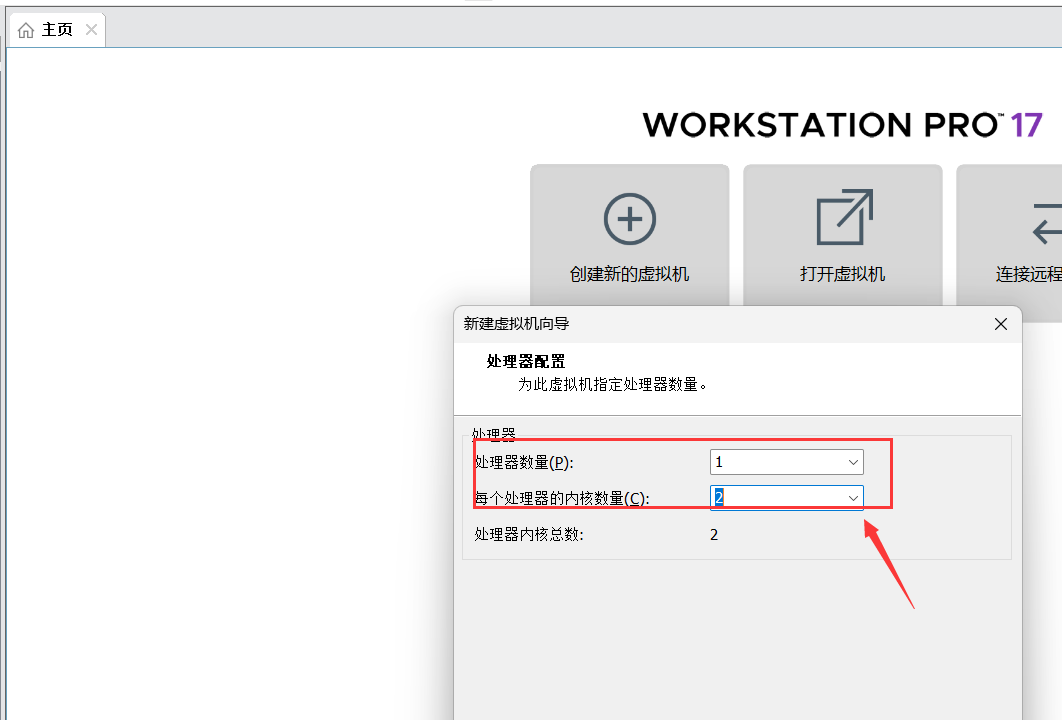Click the home icon on the 主页 tab

point(26,29)
